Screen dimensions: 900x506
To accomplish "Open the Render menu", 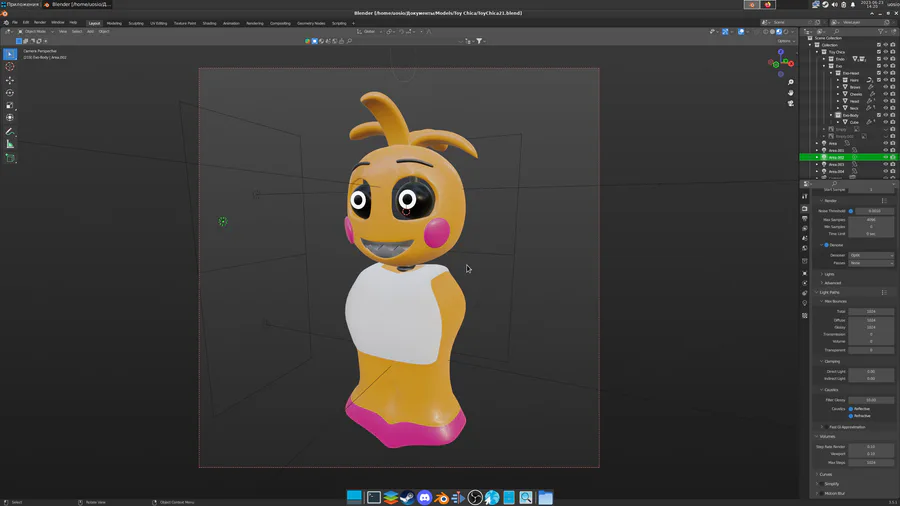I will point(40,23).
